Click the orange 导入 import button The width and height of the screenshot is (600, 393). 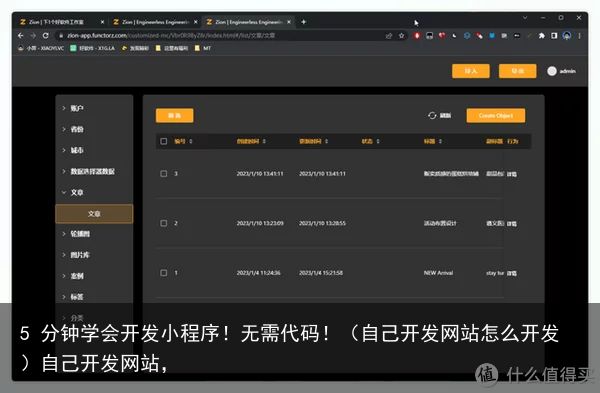[471, 71]
